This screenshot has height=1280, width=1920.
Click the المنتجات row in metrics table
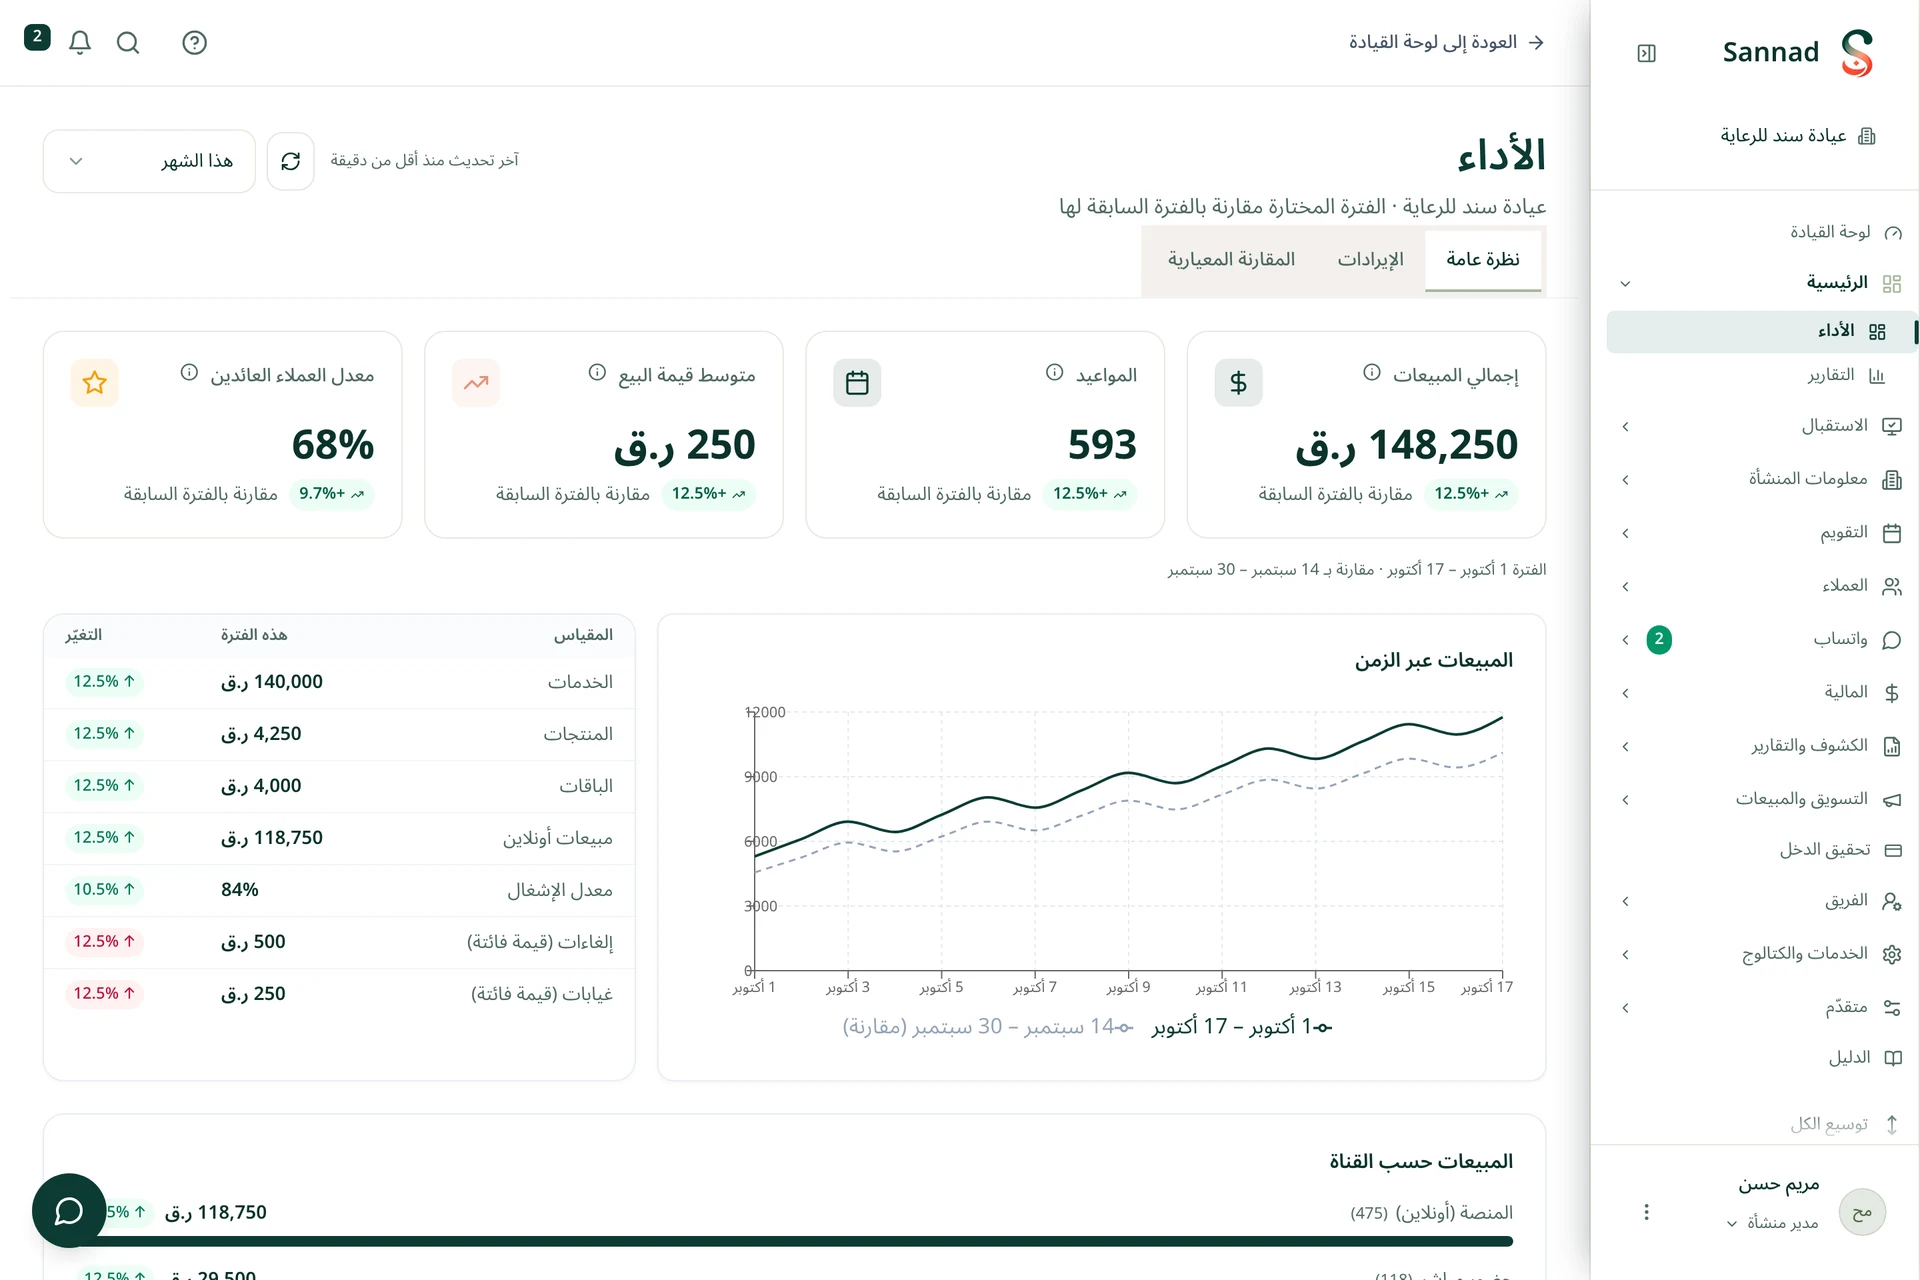(339, 734)
